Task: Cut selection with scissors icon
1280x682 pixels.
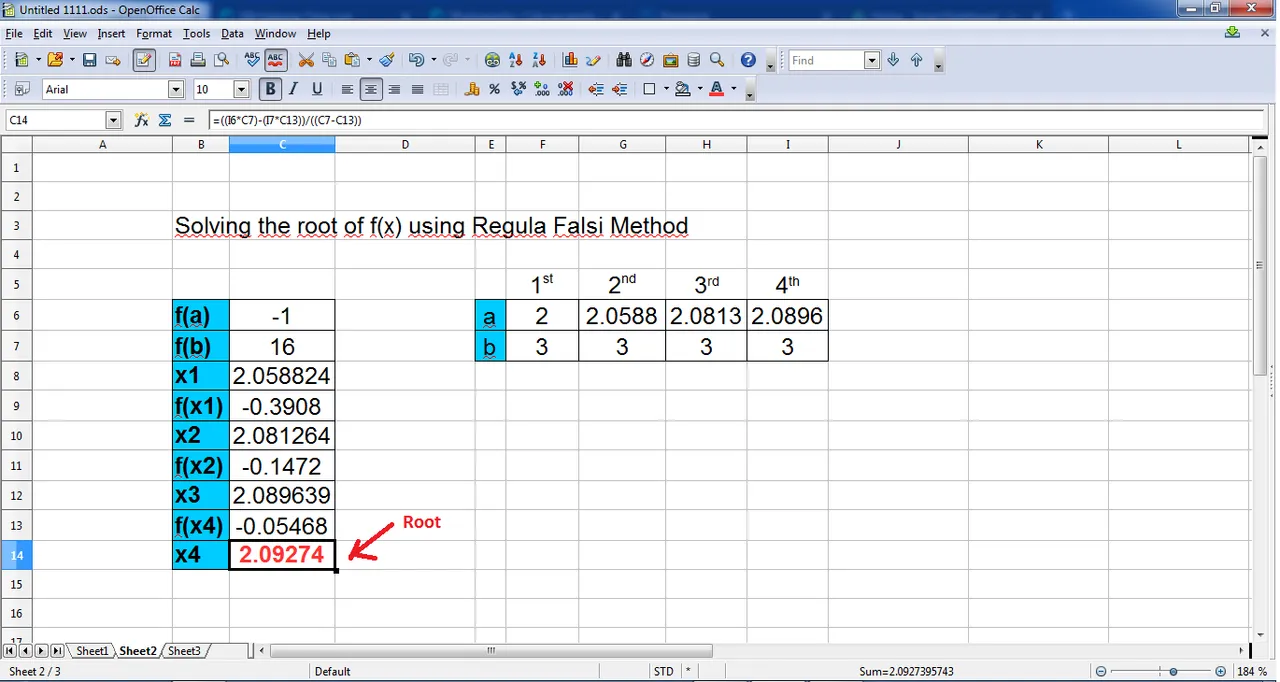Action: click(x=306, y=61)
